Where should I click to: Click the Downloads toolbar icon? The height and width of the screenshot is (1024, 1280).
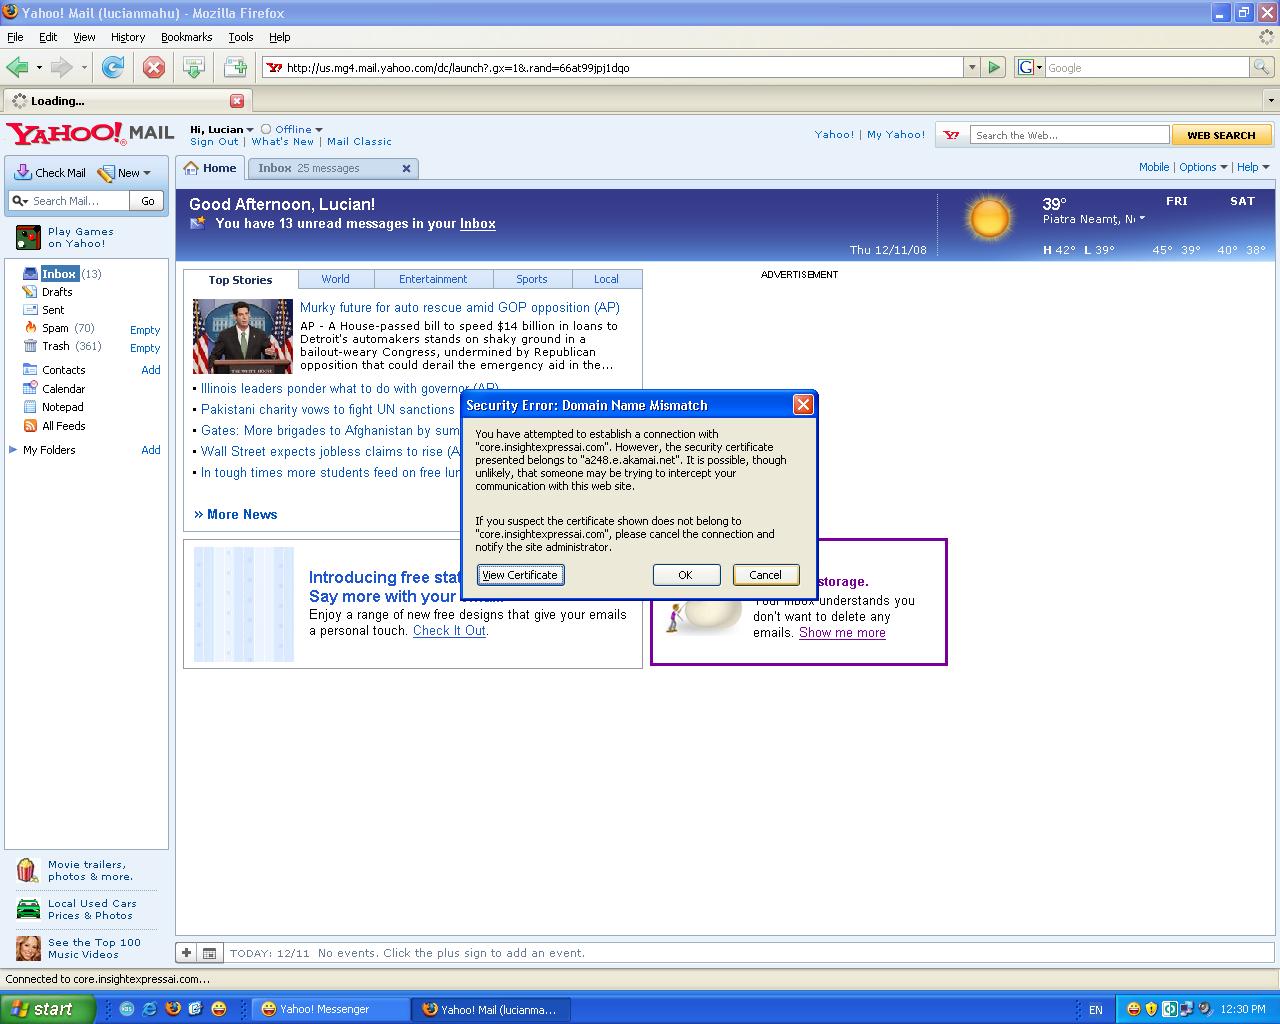tap(194, 67)
